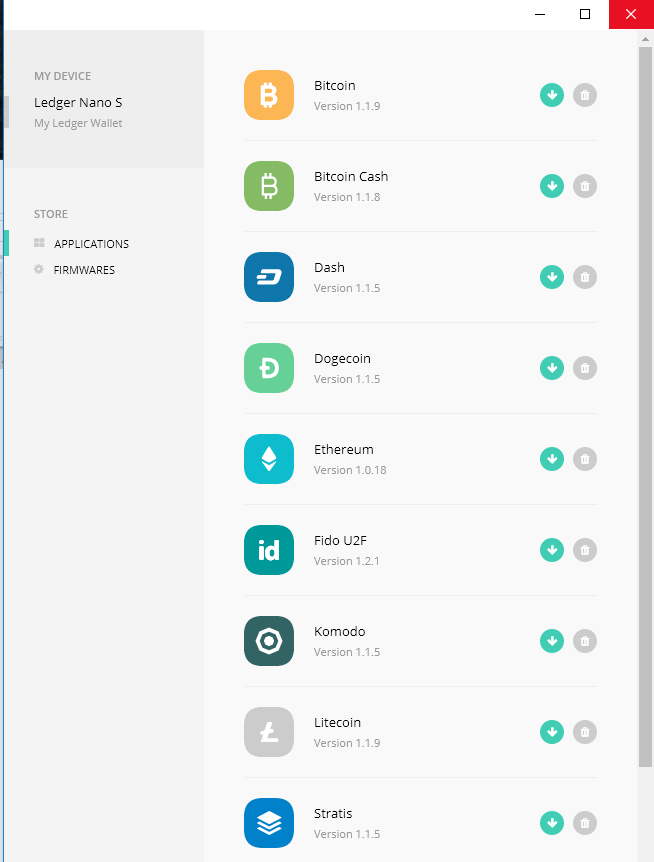Screen dimensions: 654x862
Task: Click the Ethereum diamond logo
Action: tap(269, 459)
